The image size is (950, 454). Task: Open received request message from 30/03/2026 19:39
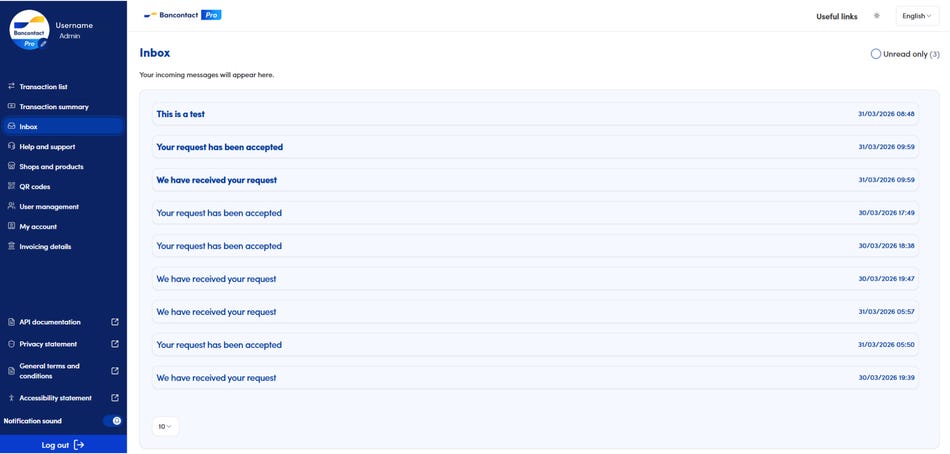[x=535, y=378]
